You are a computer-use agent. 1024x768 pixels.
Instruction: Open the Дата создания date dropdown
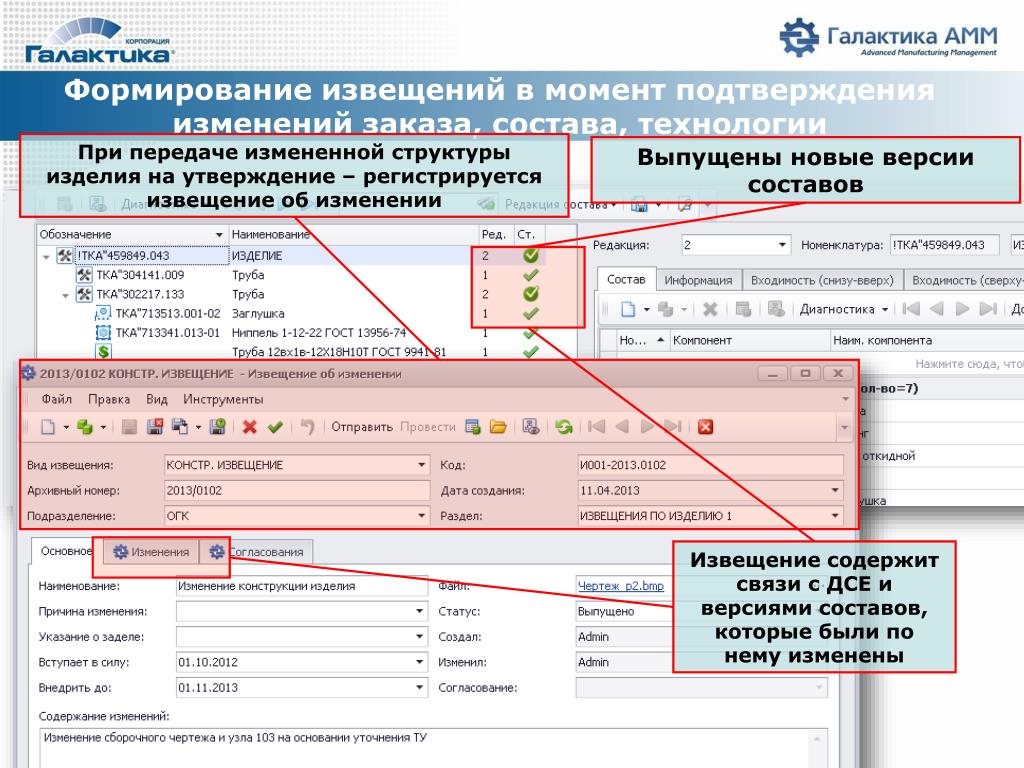click(x=835, y=490)
